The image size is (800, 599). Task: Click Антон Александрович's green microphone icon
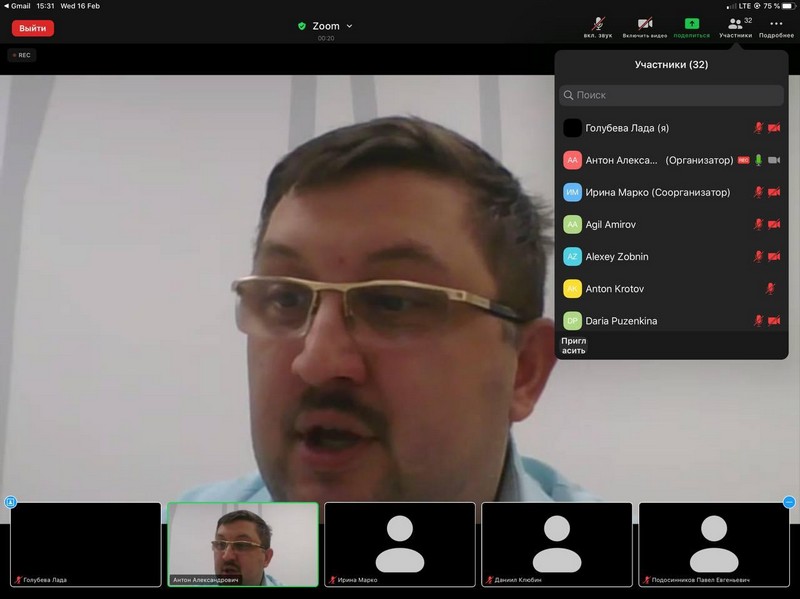[x=758, y=160]
